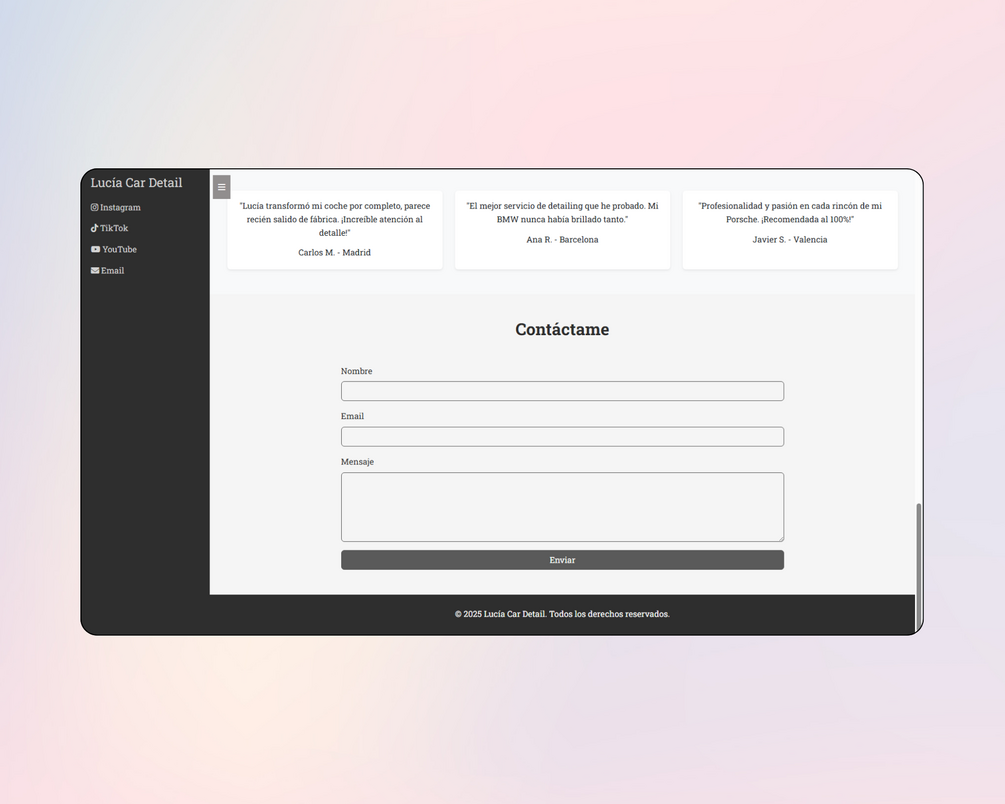Focus the Nombre input field

click(x=562, y=391)
